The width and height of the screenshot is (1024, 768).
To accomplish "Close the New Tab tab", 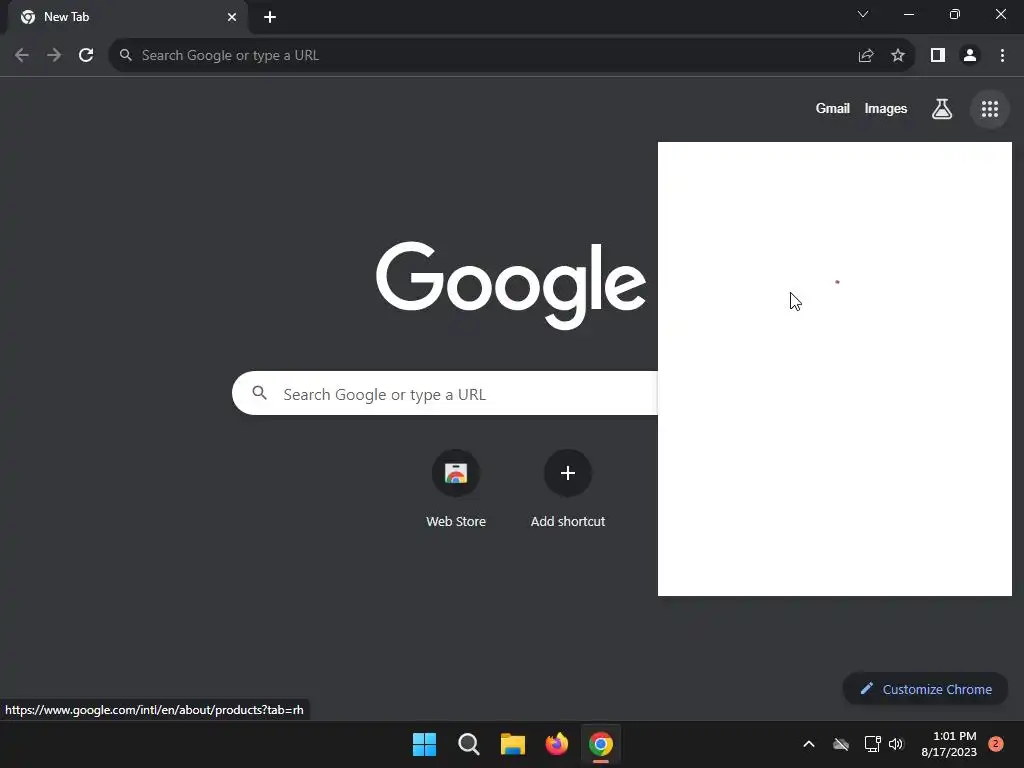I will coord(232,17).
